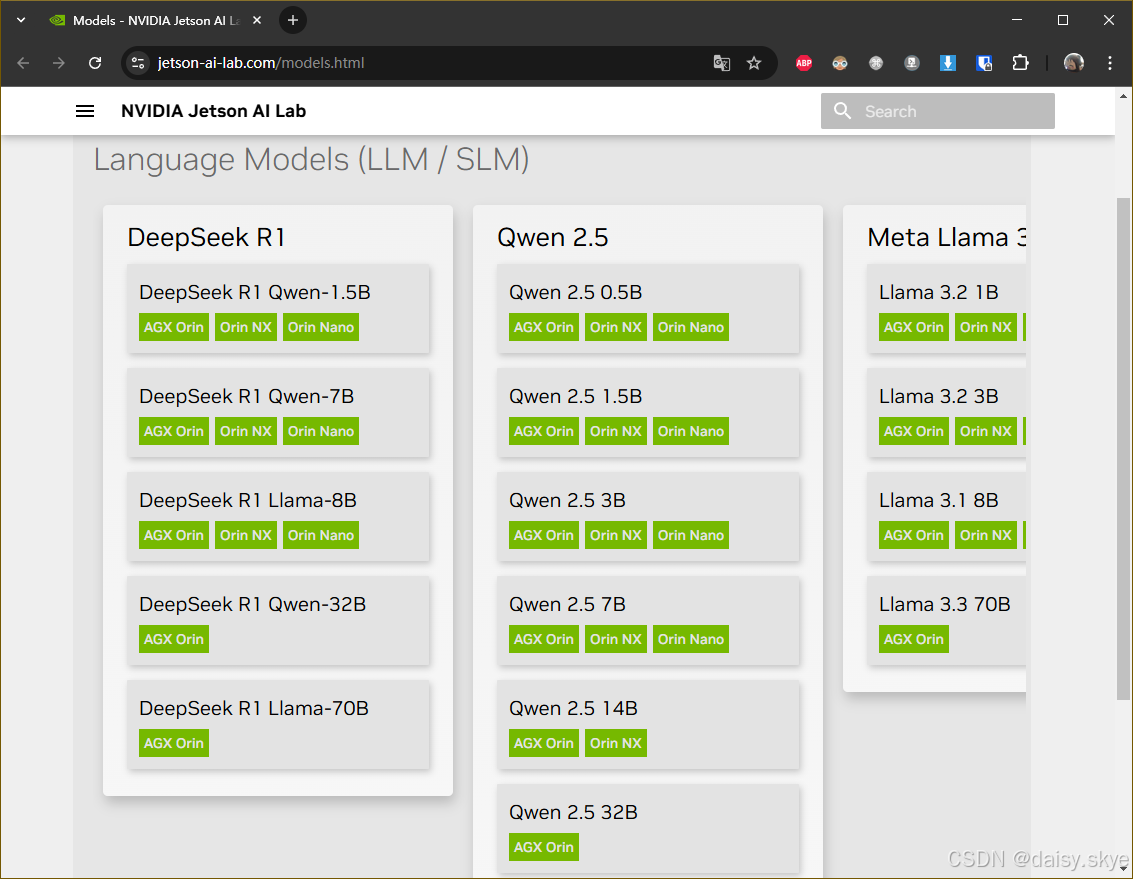Open the user profile avatar
1133x879 pixels.
[1074, 63]
